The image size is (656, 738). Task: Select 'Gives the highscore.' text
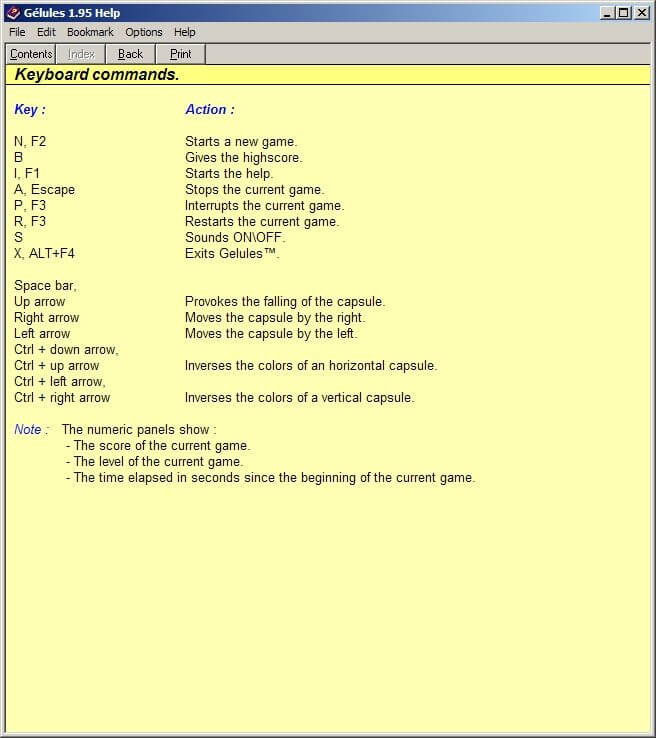click(244, 157)
